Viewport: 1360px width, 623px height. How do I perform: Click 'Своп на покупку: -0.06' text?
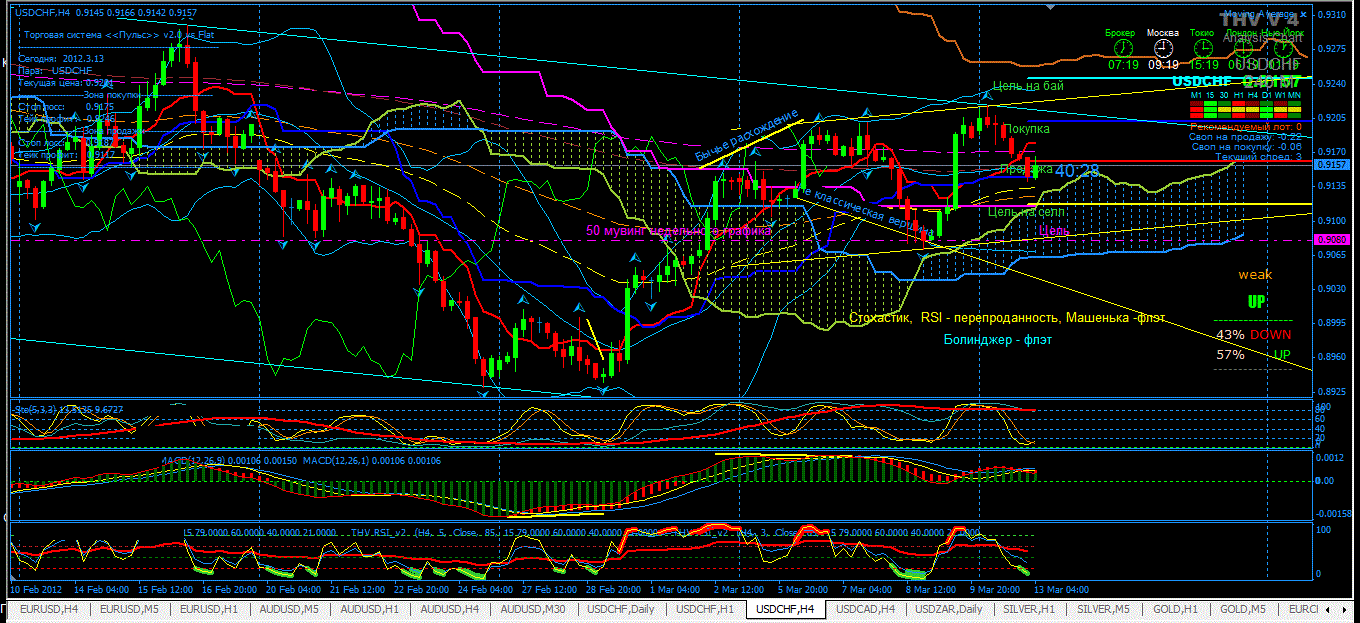coord(1247,147)
